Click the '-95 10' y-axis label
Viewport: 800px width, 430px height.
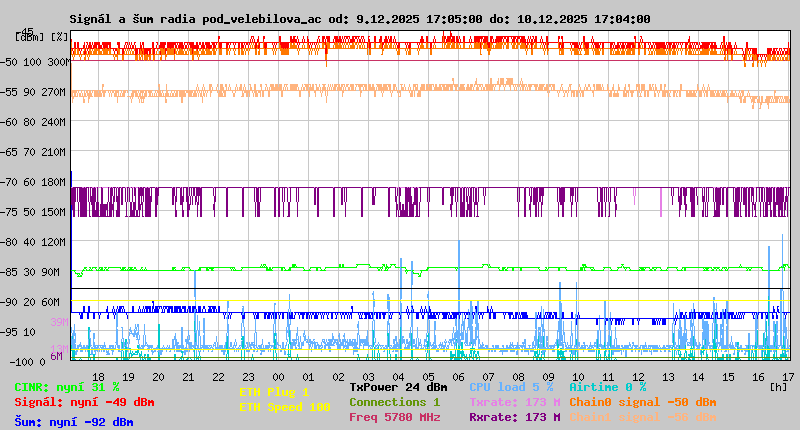pos(18,332)
